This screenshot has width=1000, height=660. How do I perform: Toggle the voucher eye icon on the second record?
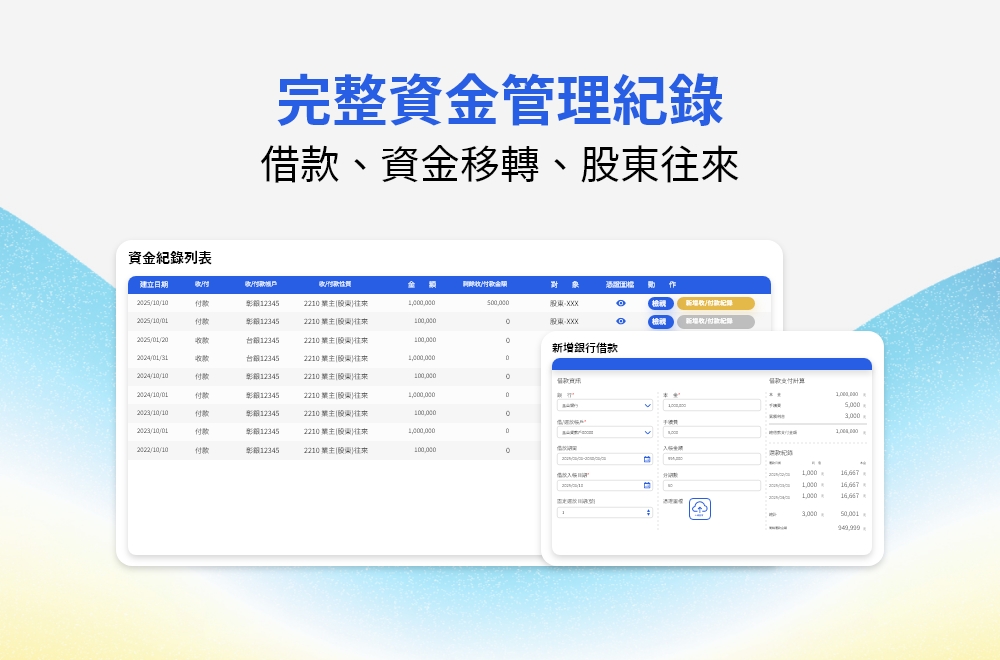coord(620,321)
